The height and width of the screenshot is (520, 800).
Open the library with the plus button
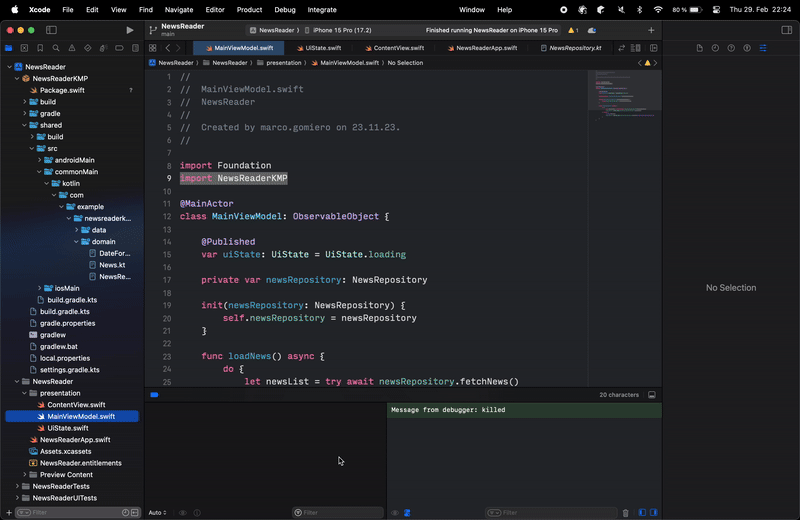click(651, 30)
